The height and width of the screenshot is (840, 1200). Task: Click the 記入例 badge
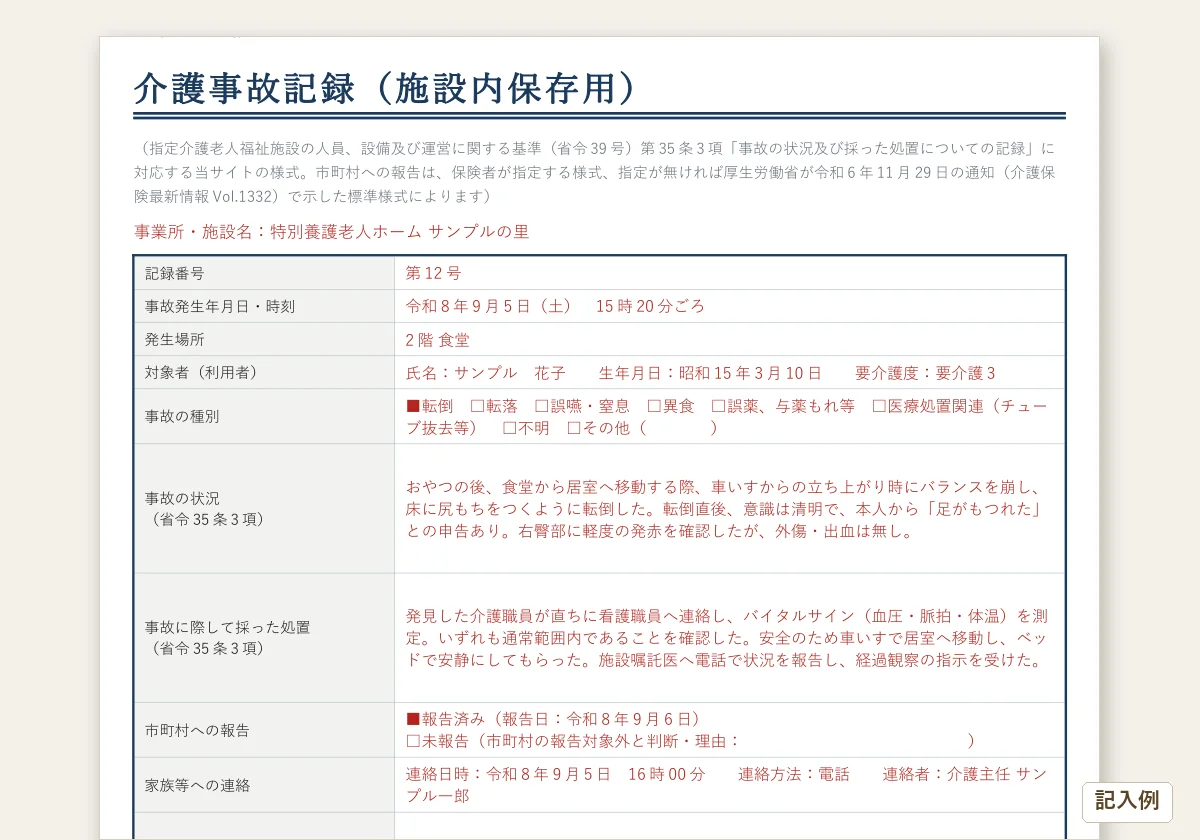(1127, 801)
